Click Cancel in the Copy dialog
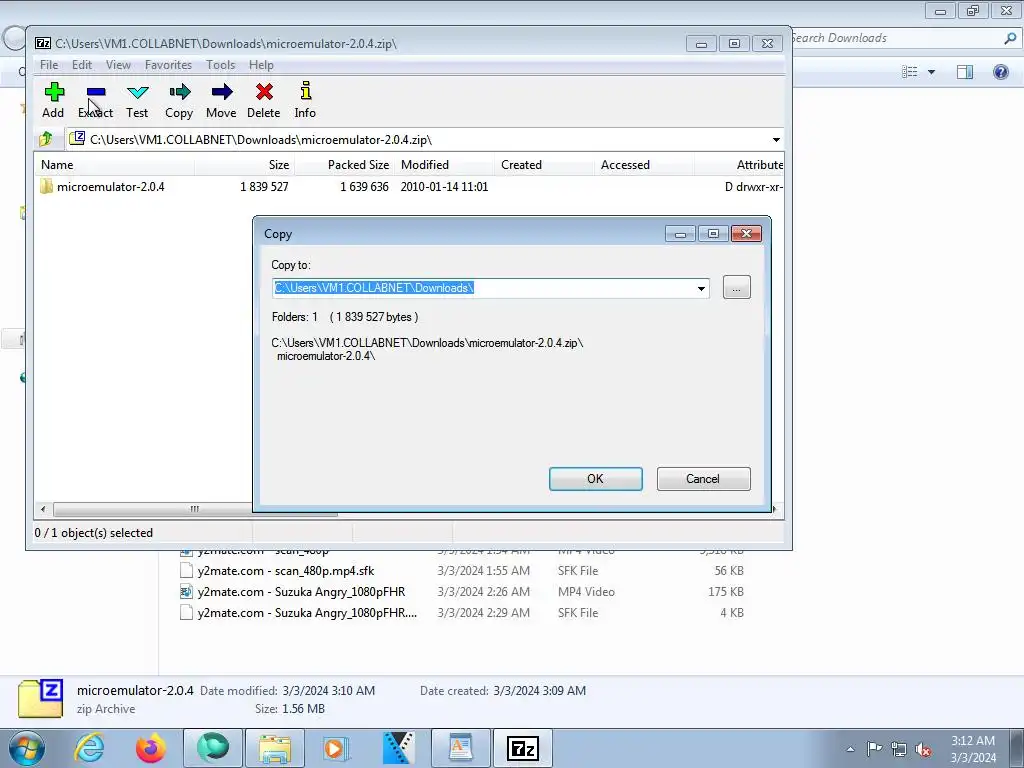The height and width of the screenshot is (768, 1024). click(x=703, y=479)
